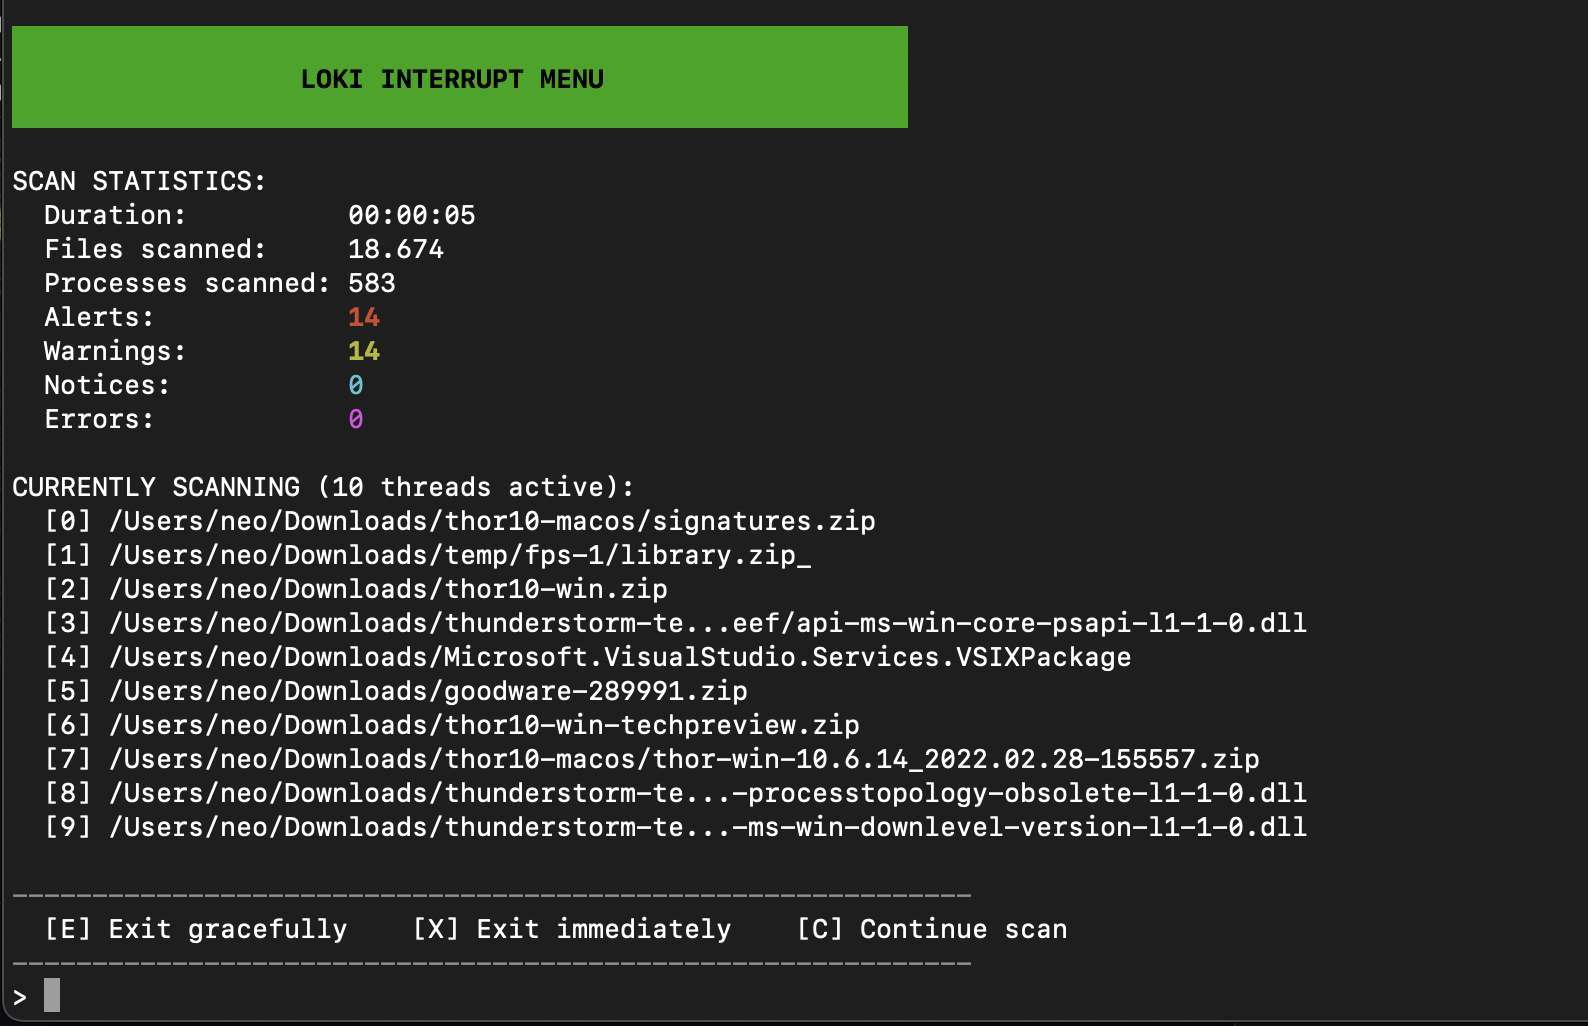
Task: Click the thor10-win-techpreview.zip path
Action: [484, 724]
